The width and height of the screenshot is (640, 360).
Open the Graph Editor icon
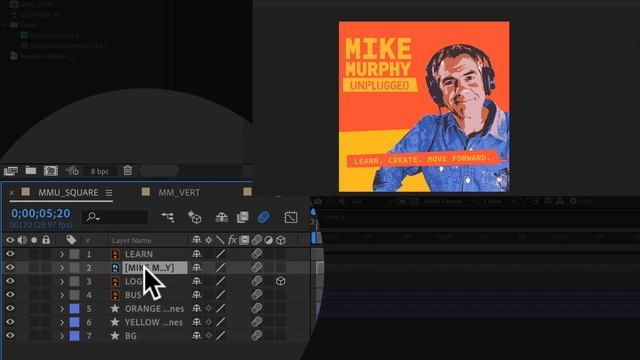(291, 217)
